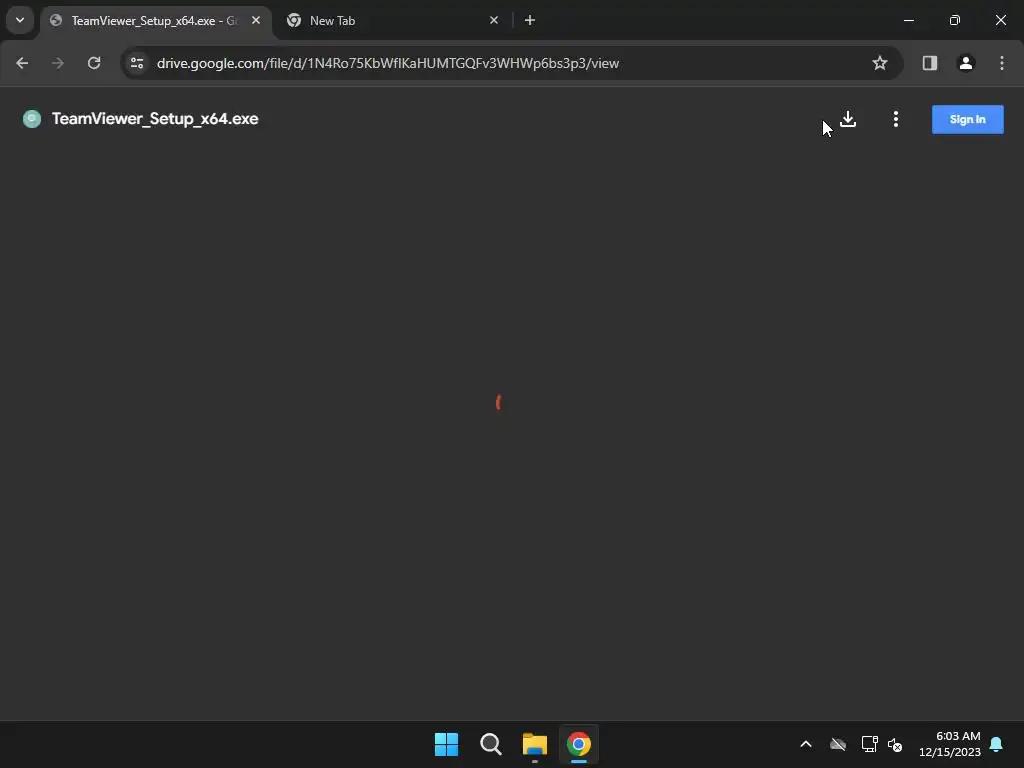Select the TeamViewer_Setup_x64.exe title text
The width and height of the screenshot is (1024, 768).
click(x=155, y=119)
